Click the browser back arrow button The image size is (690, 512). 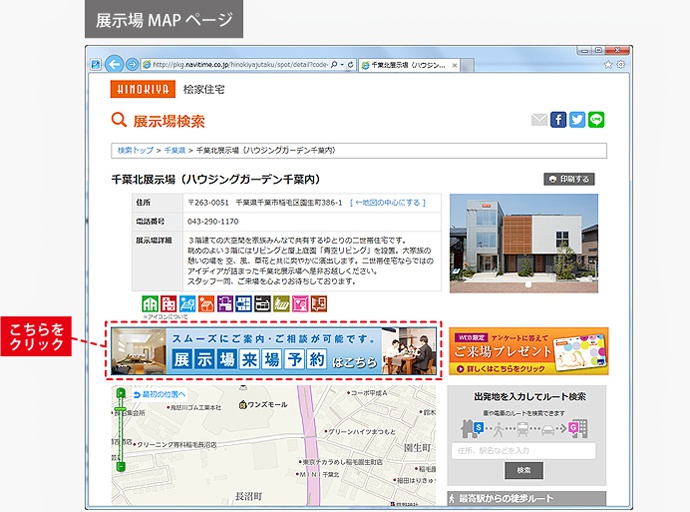114,63
